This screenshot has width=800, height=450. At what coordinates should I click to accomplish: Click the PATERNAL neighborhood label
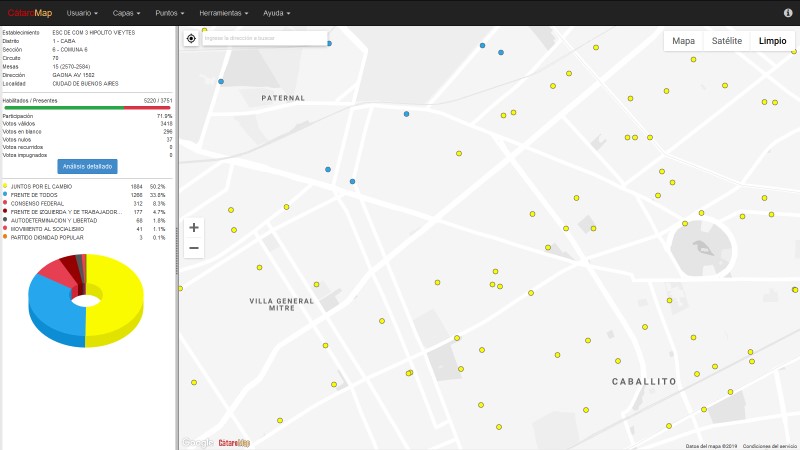point(283,98)
